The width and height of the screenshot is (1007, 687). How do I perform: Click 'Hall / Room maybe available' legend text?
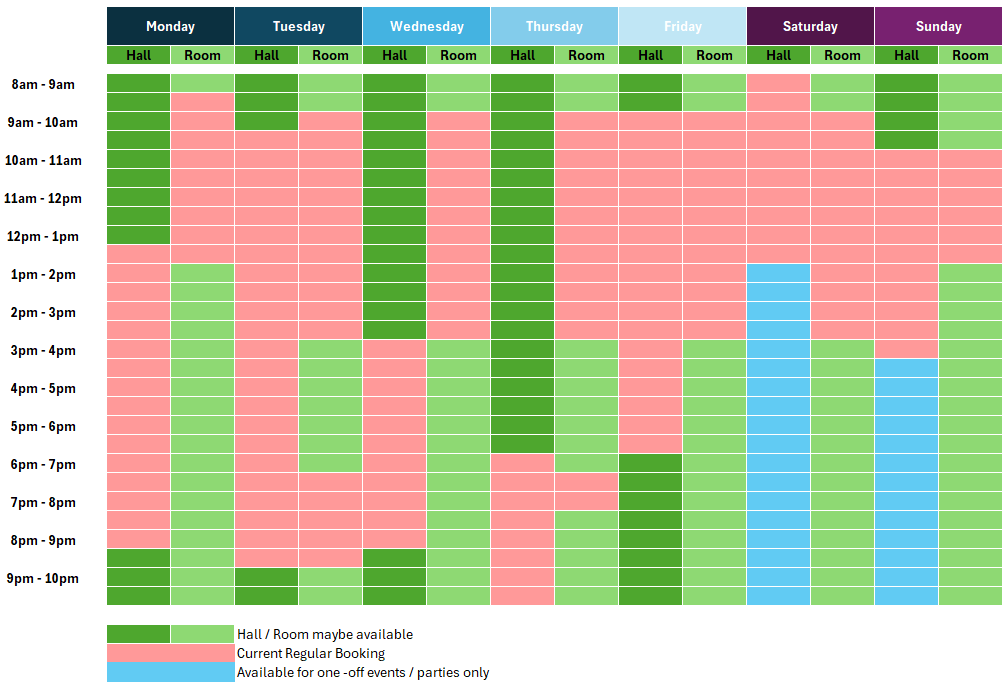324,634
